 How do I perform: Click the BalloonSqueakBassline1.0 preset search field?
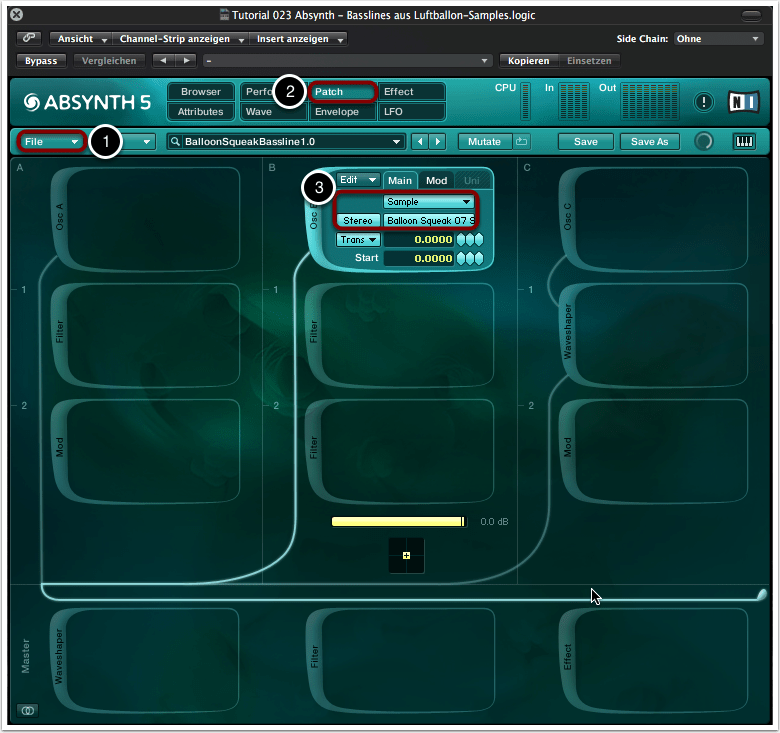[287, 142]
